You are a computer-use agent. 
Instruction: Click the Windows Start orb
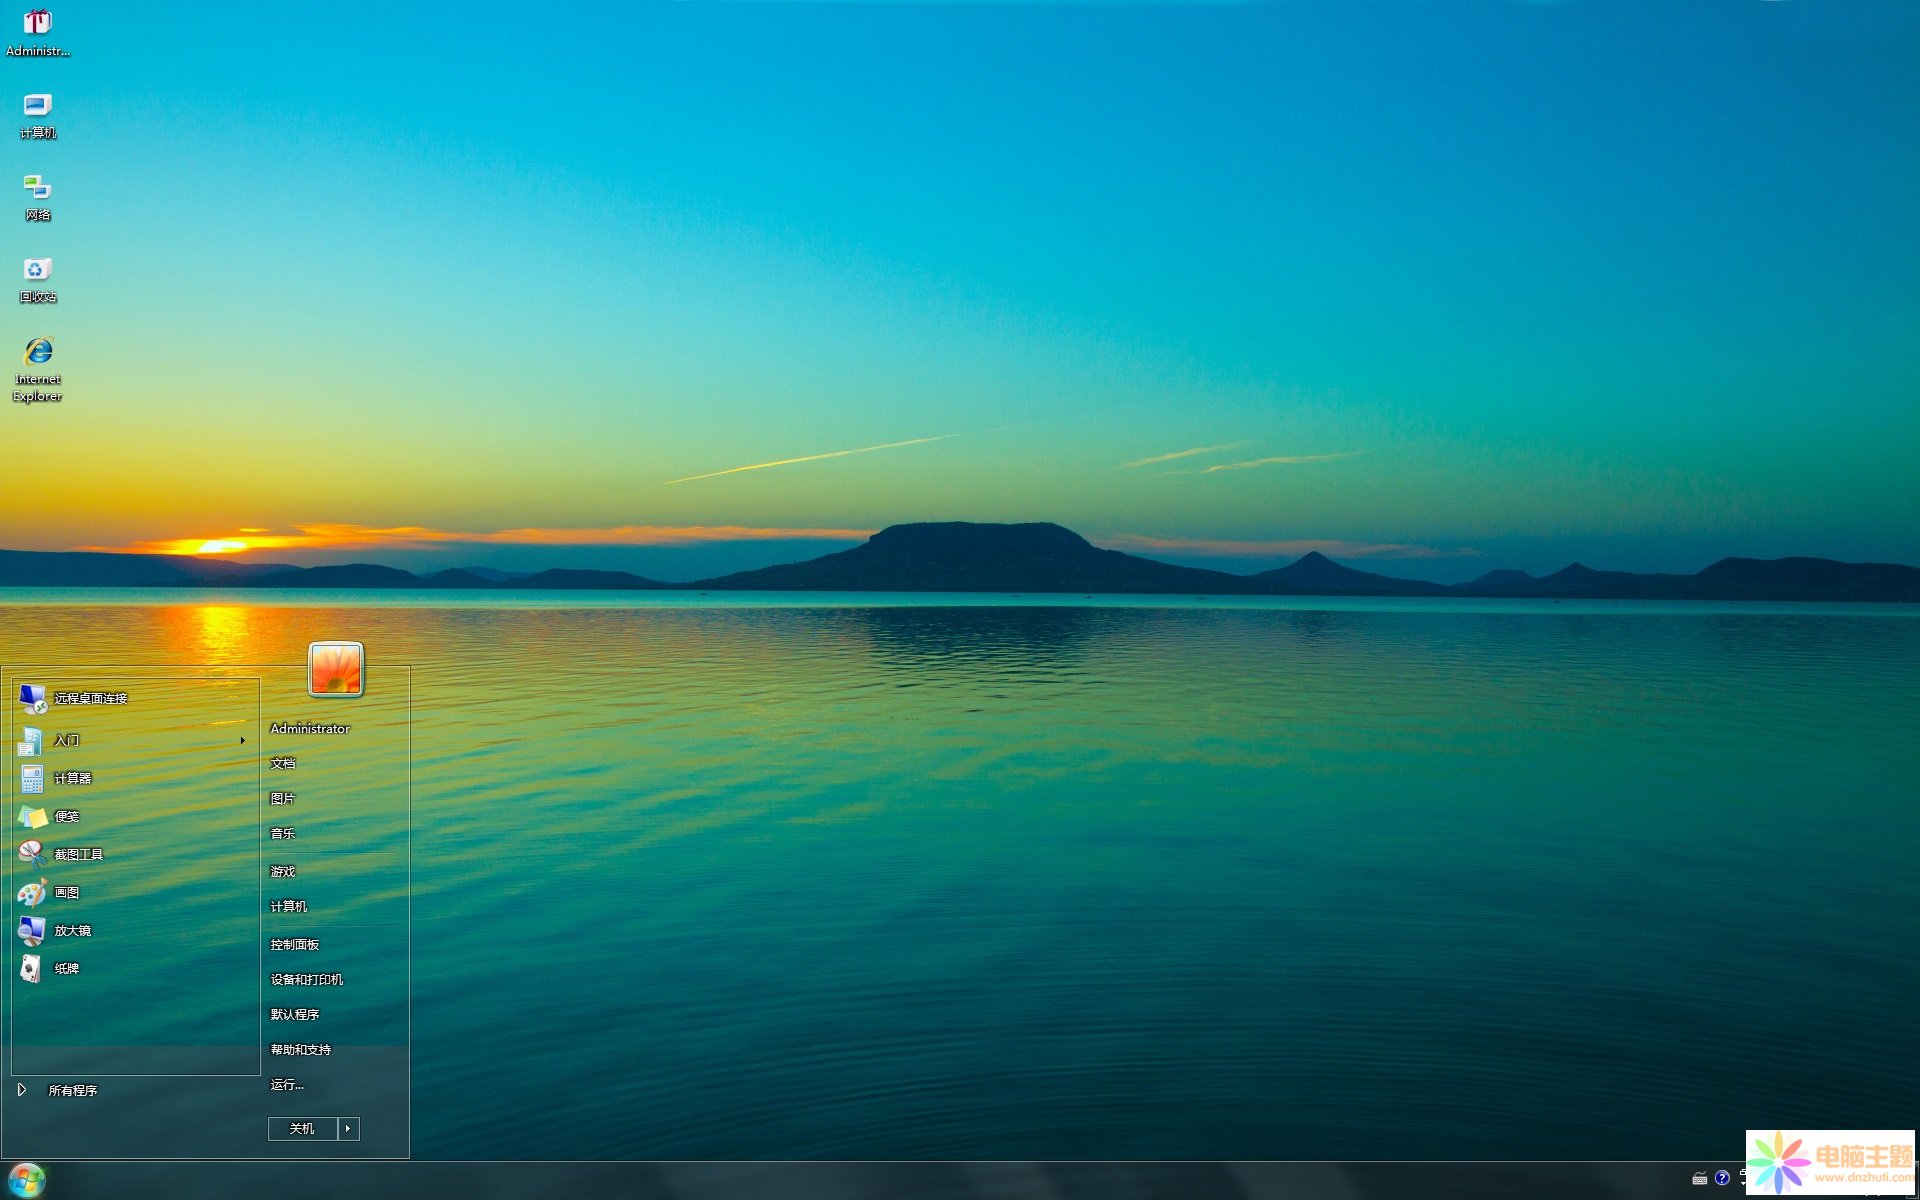[27, 1180]
